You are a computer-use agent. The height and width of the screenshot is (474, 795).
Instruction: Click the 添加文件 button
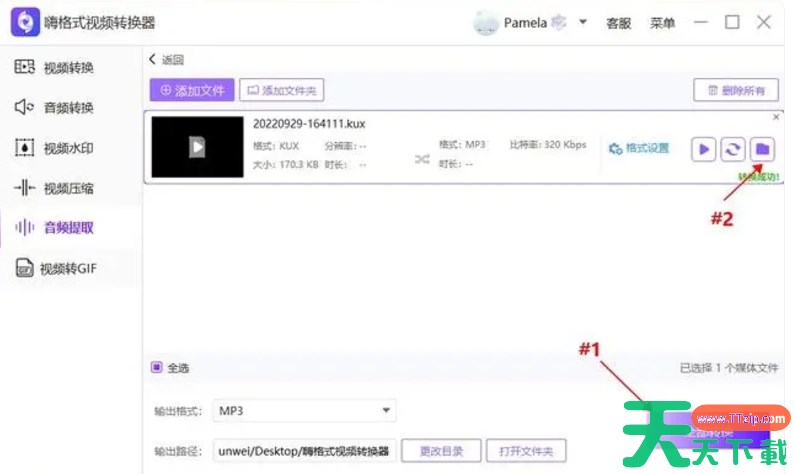click(192, 90)
